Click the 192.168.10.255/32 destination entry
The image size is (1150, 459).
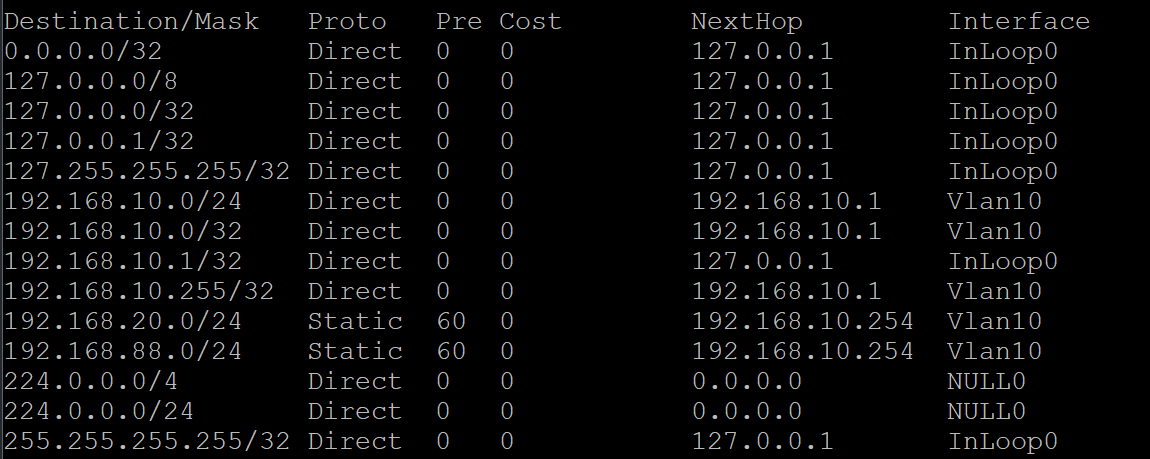[139, 291]
